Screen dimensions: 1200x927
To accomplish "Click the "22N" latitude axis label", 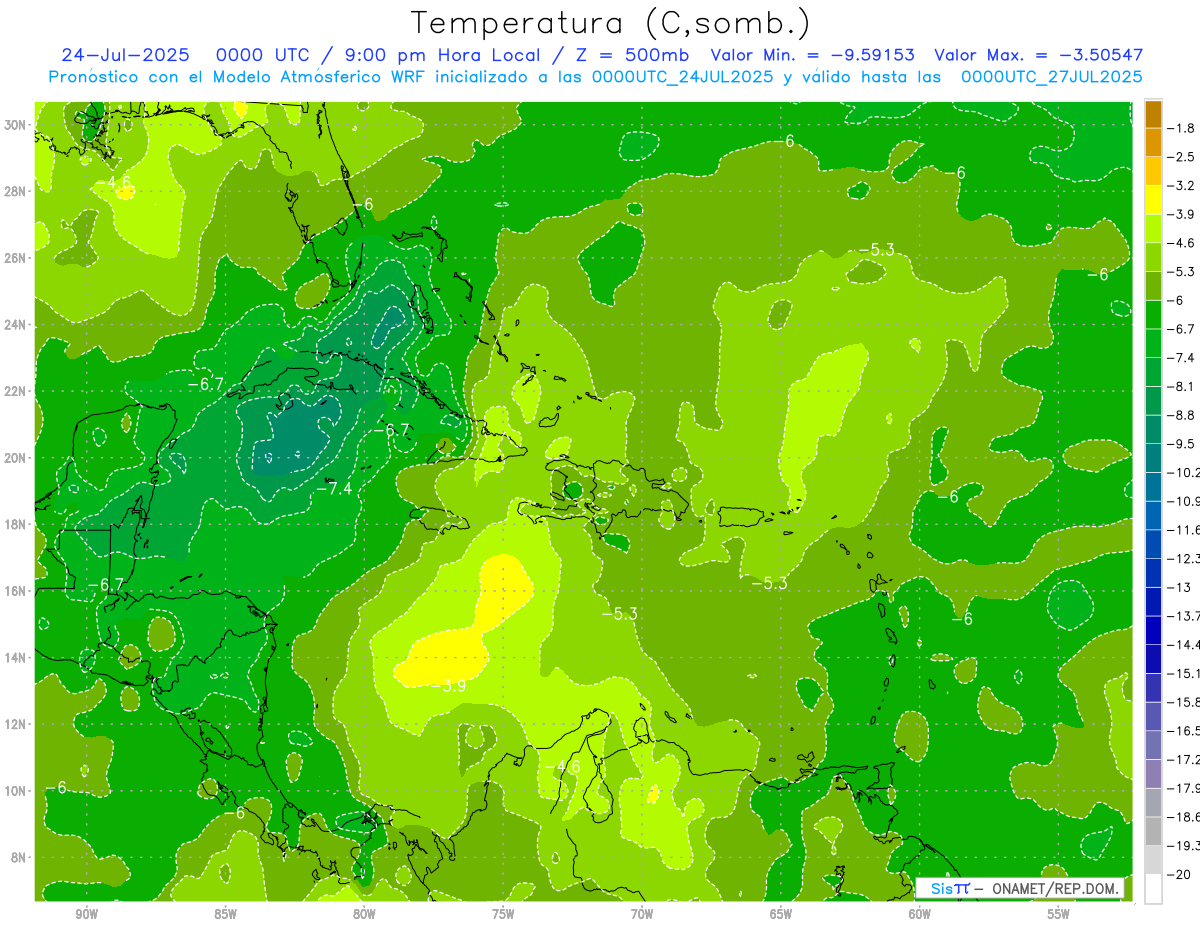I will 17,391.
